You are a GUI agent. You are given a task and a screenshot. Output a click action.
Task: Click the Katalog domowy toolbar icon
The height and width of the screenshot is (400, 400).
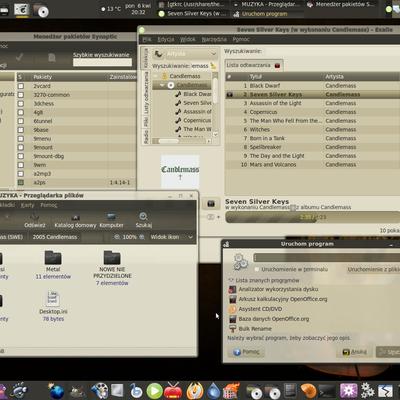(76, 217)
